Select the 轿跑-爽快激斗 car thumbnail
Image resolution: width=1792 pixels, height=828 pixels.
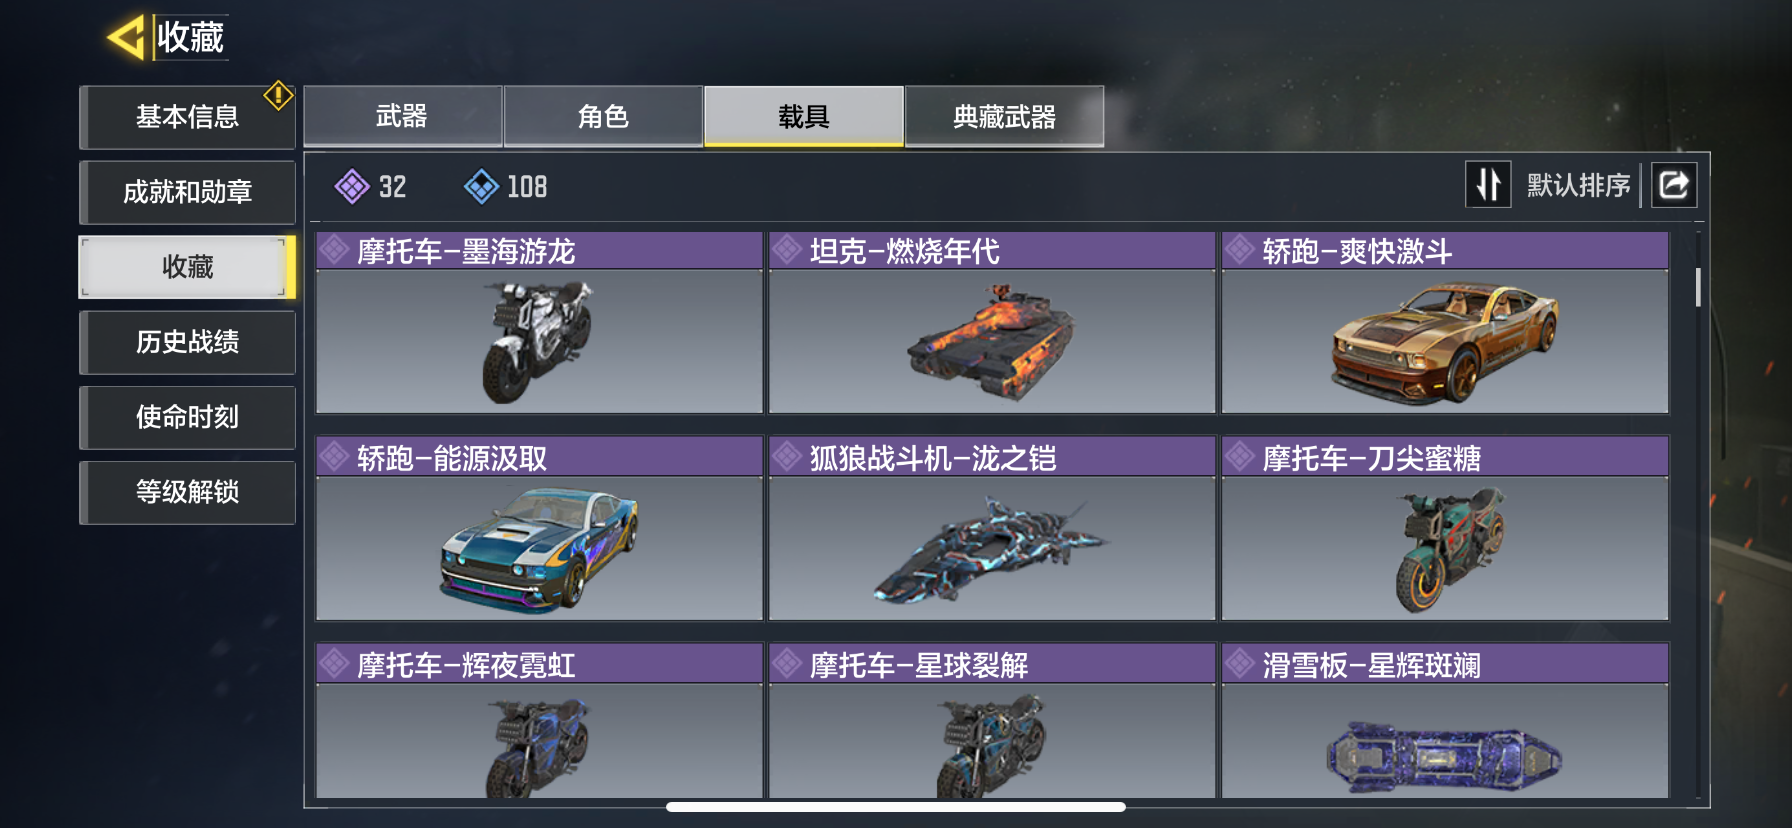pos(1445,342)
